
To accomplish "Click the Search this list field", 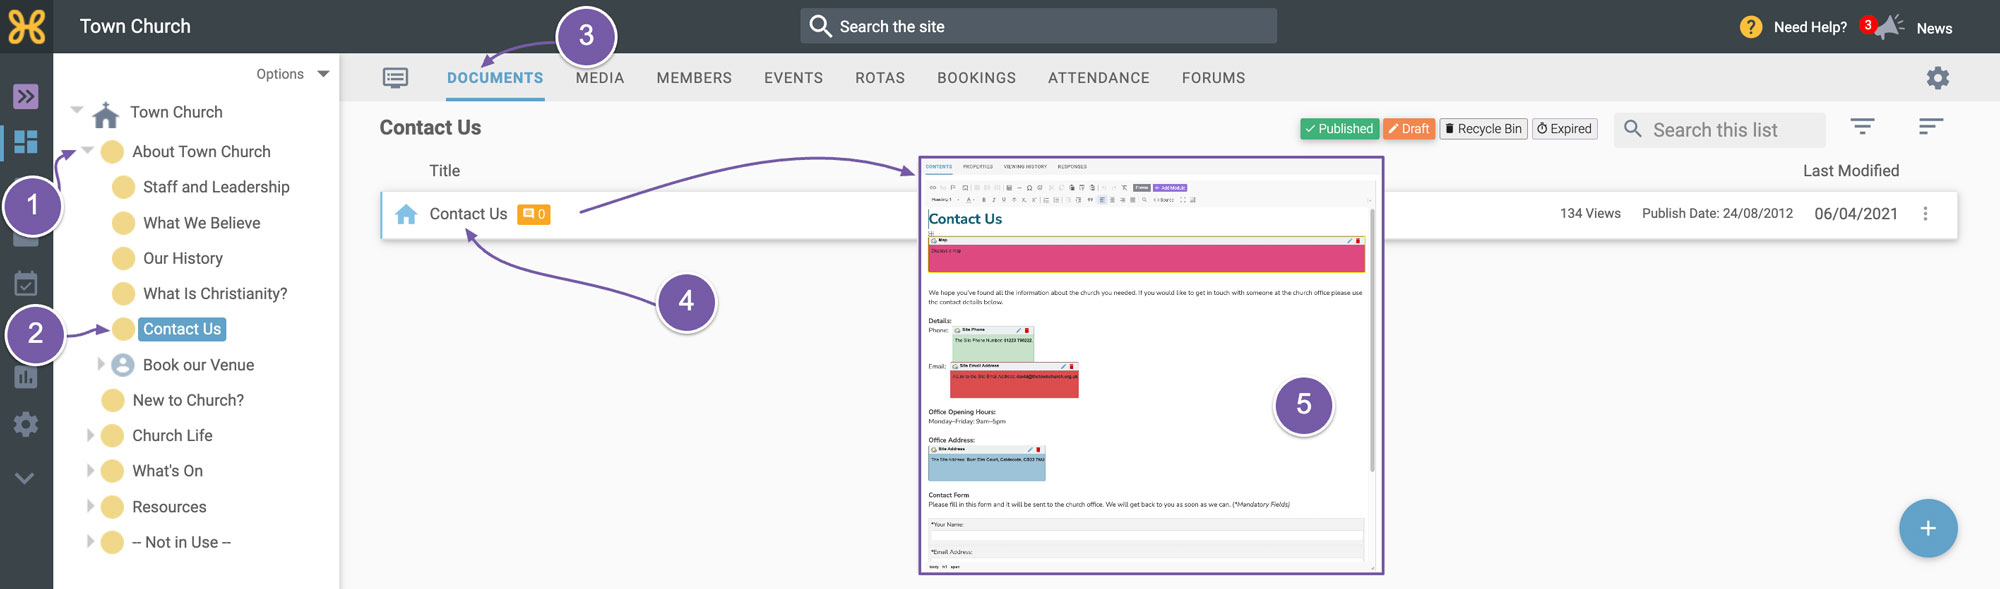I will pos(1720,130).
